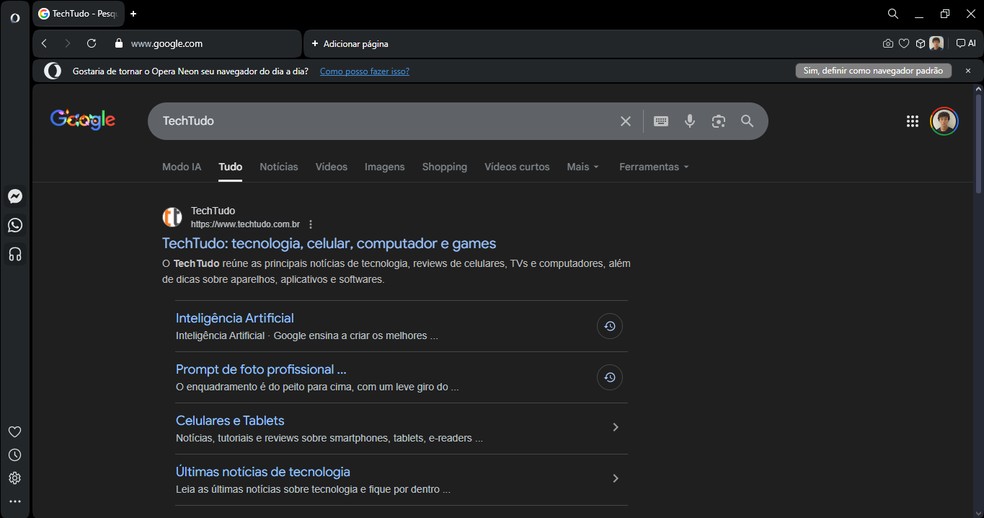Open the Opera menu logo
Viewport: 984px width, 518px height.
pos(14,18)
